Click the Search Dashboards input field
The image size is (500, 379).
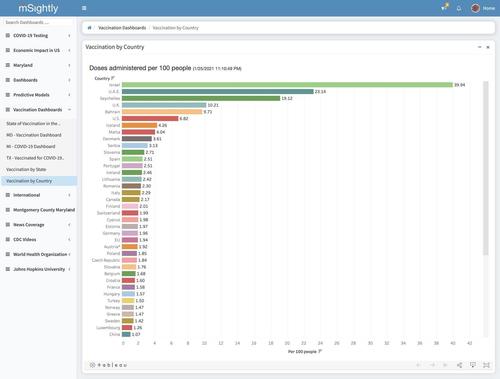click(38, 22)
